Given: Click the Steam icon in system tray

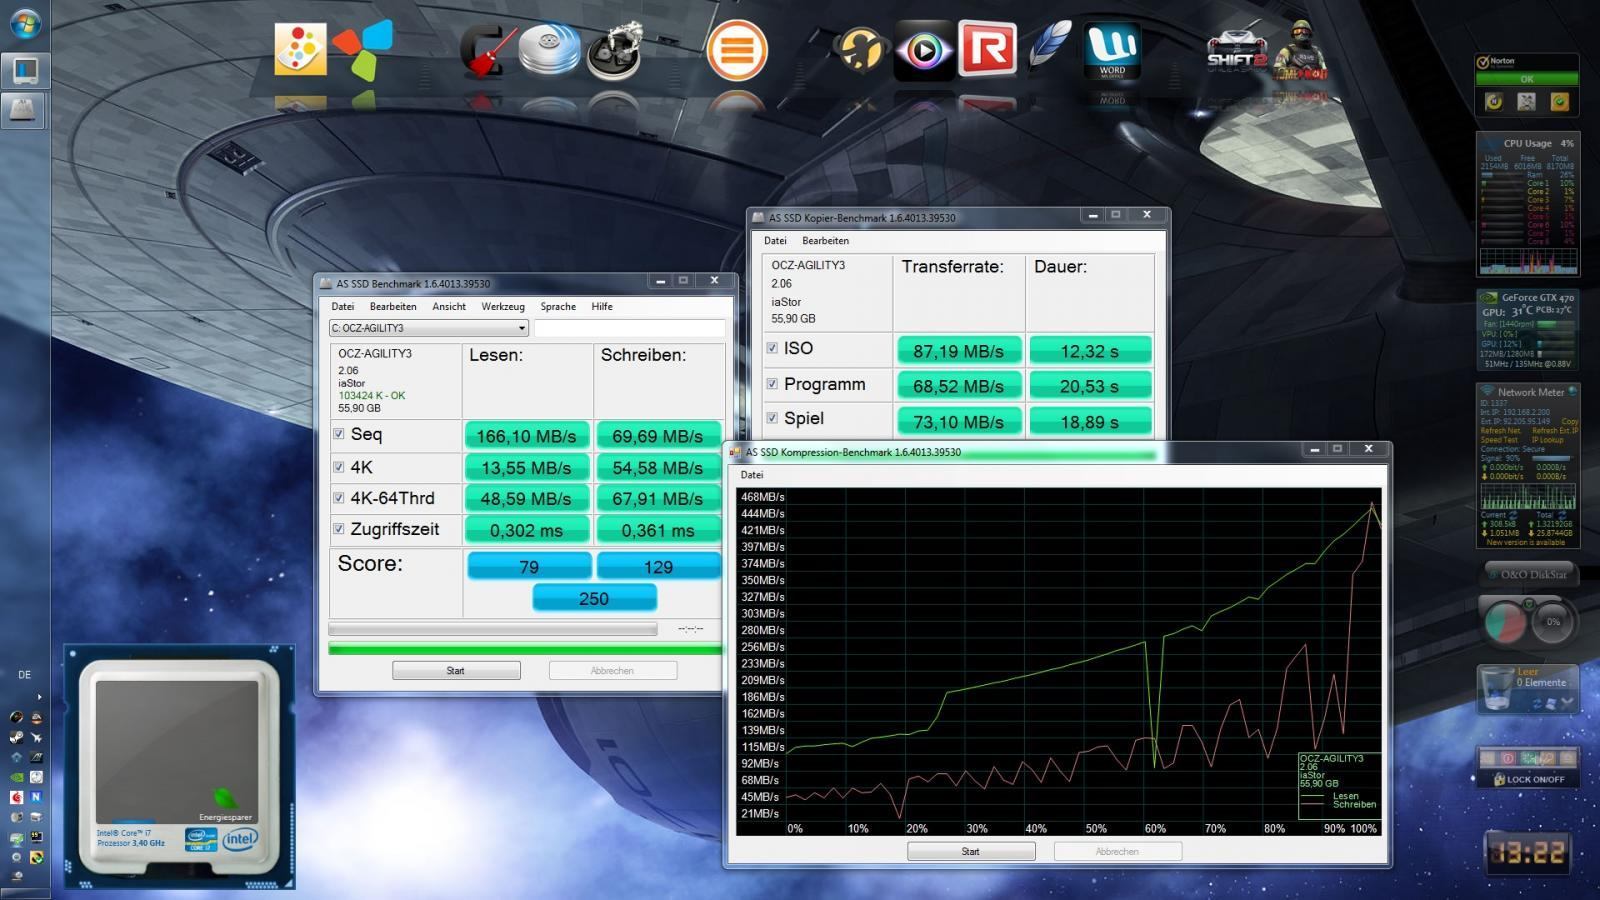Looking at the screenshot, I should [17, 737].
